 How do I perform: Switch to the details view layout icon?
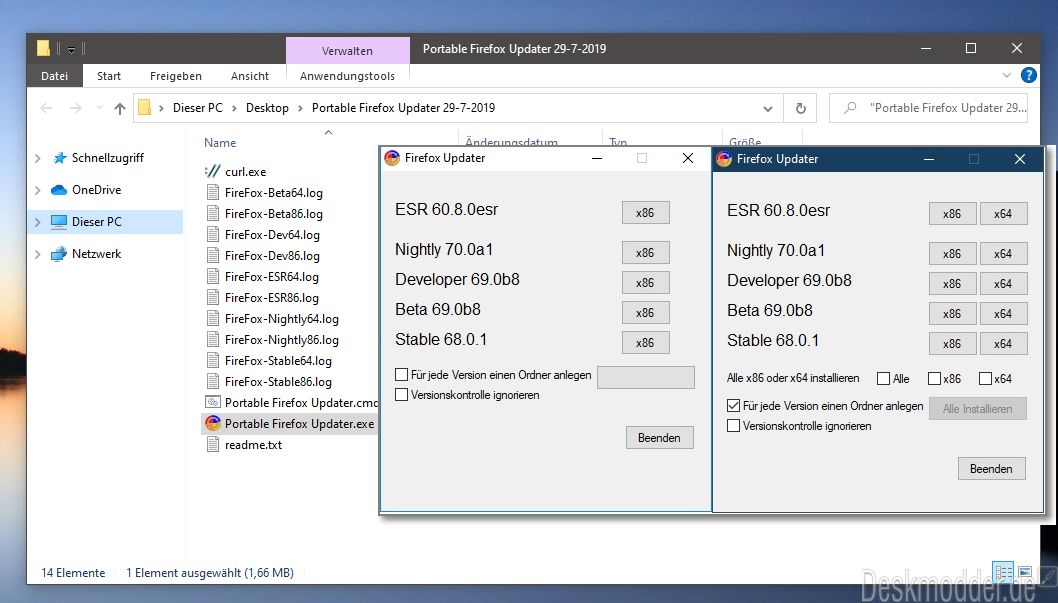click(x=1003, y=572)
